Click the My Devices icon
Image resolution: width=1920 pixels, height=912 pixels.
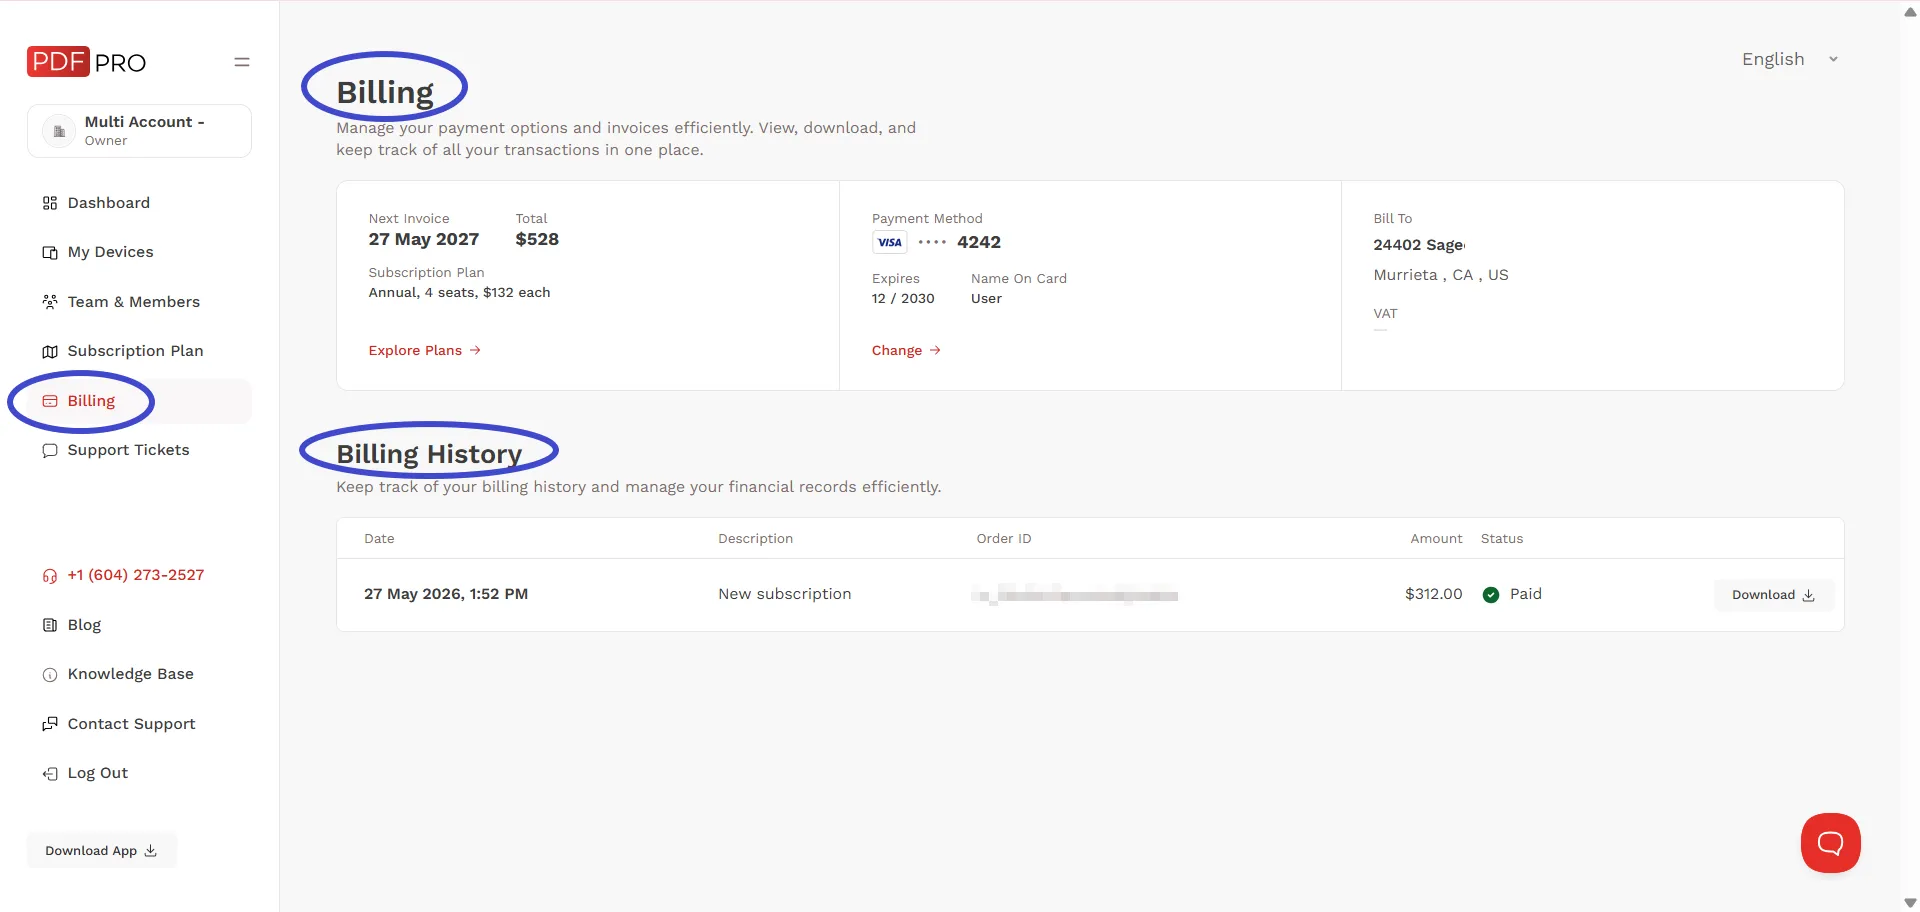click(x=50, y=253)
